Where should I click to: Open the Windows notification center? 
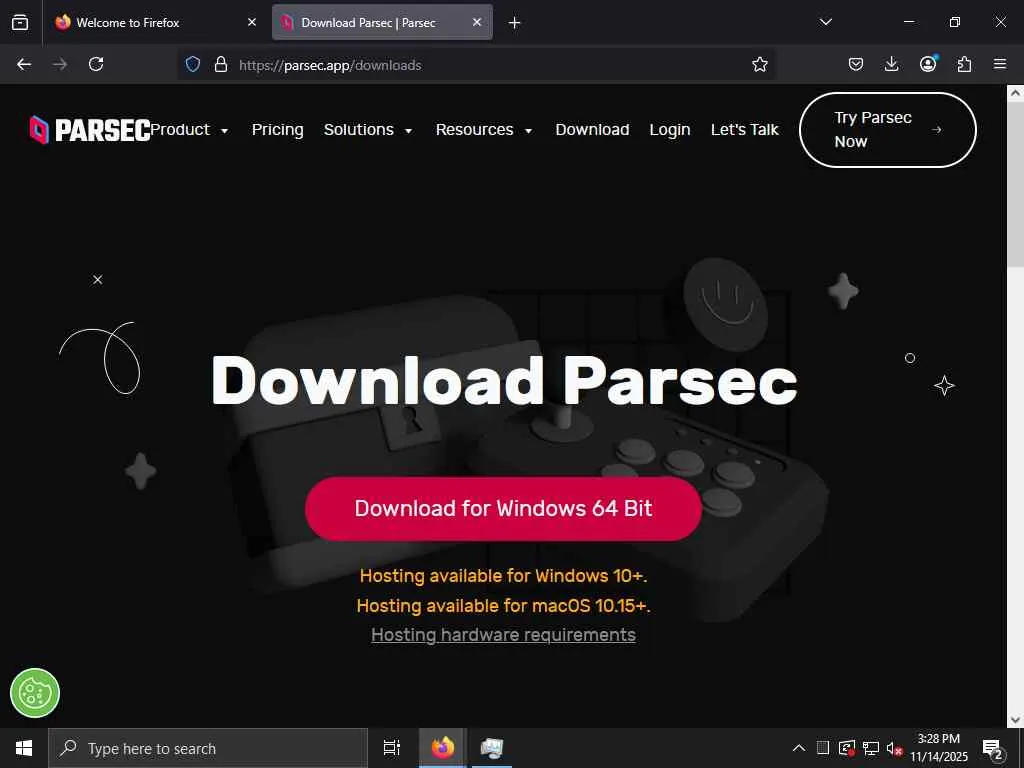tap(993, 749)
